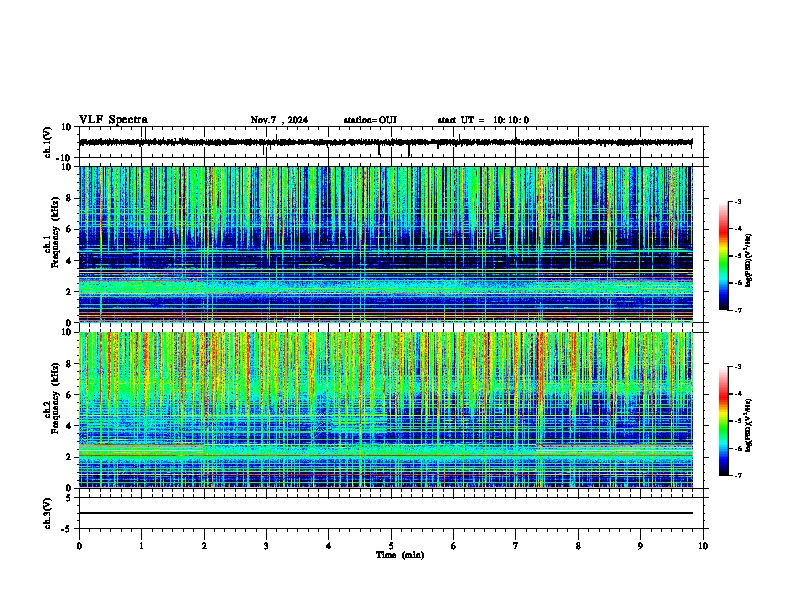Viewport: 792px width, 612px height.
Task: Click the "start UT = 10:10:0" header text
Action: tap(483, 120)
